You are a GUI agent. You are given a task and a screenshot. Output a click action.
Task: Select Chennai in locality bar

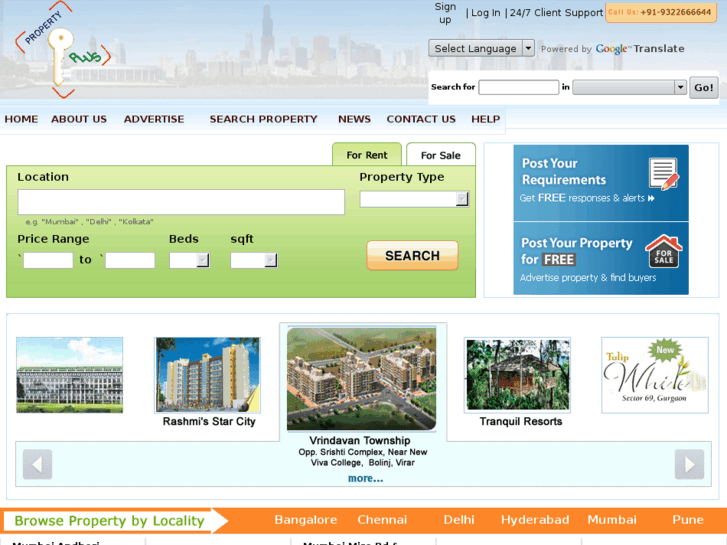coord(382,519)
